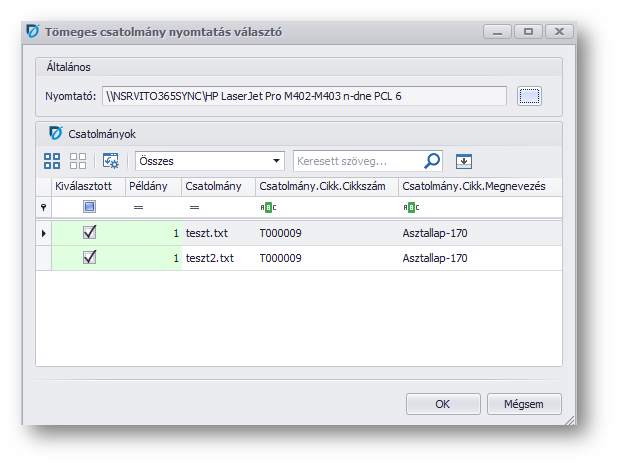Open the grid view settings icon
The image size is (619, 467).
point(111,161)
